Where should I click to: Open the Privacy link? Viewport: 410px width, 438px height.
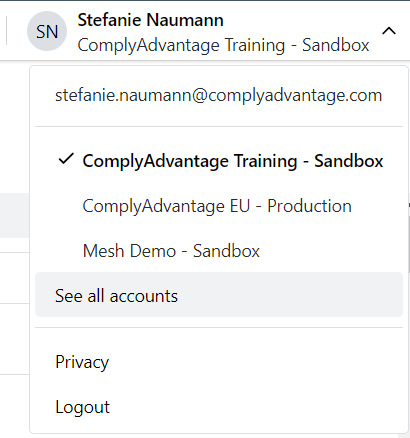[82, 362]
